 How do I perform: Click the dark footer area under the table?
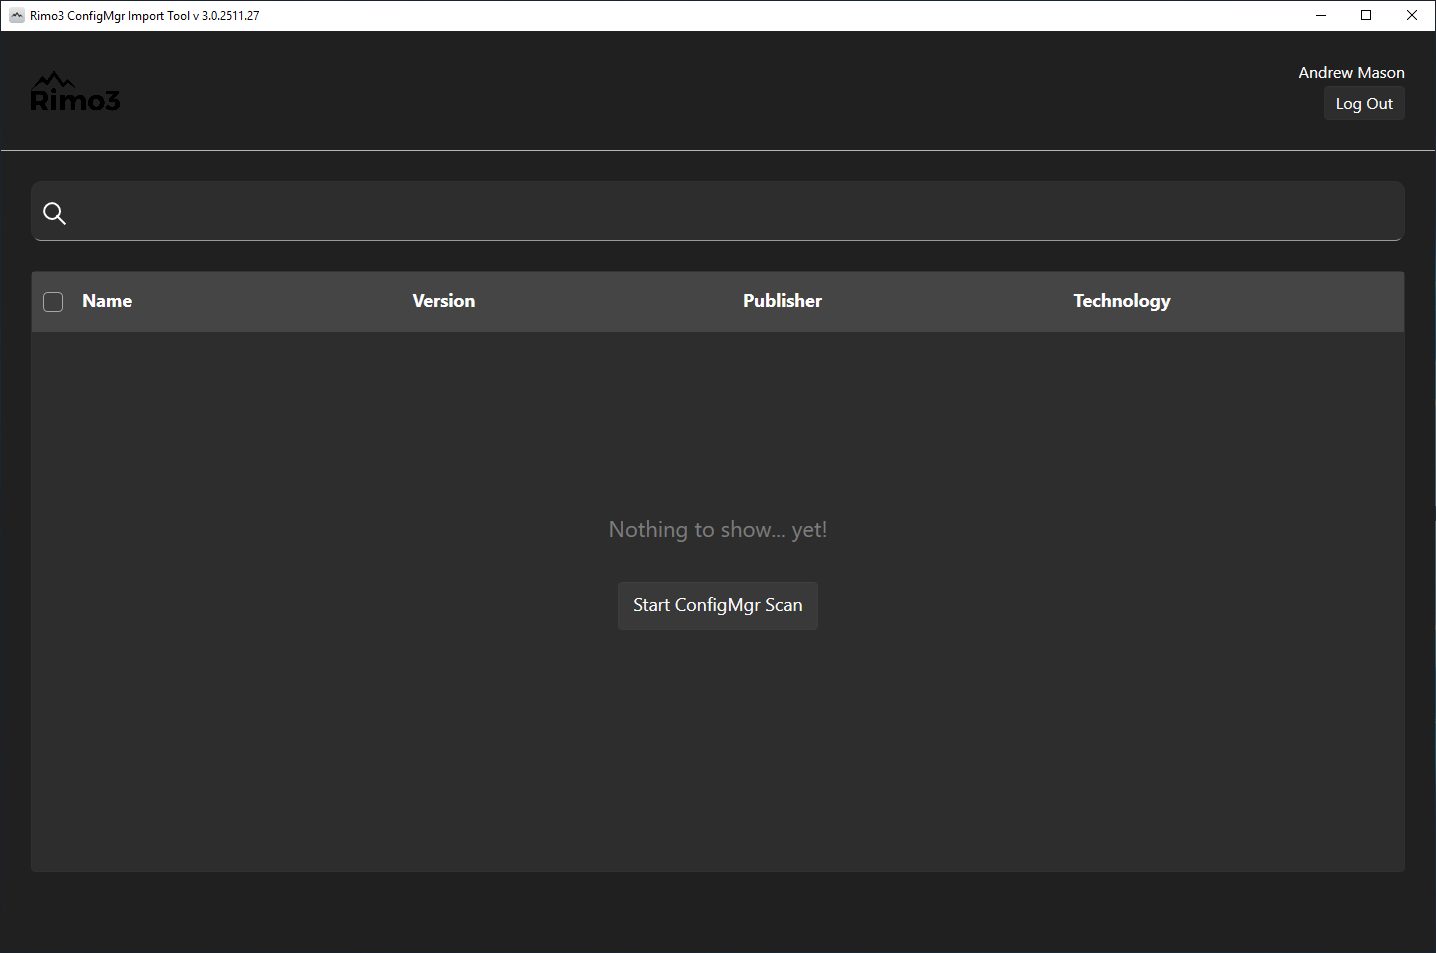717,912
